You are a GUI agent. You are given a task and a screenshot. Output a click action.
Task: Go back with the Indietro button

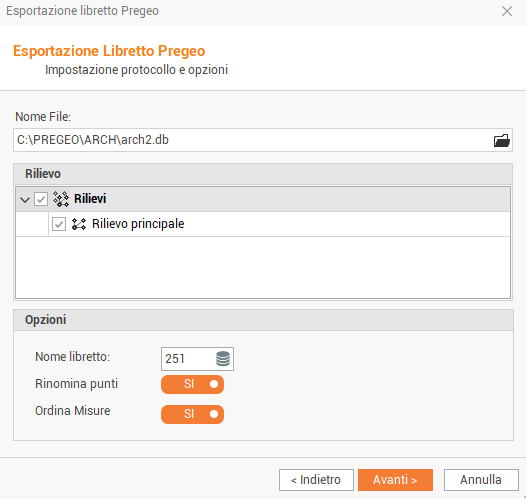[316, 480]
